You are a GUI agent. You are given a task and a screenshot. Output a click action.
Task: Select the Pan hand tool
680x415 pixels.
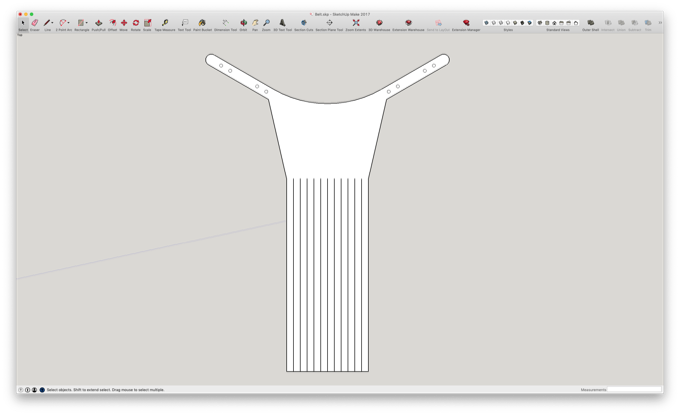click(255, 23)
